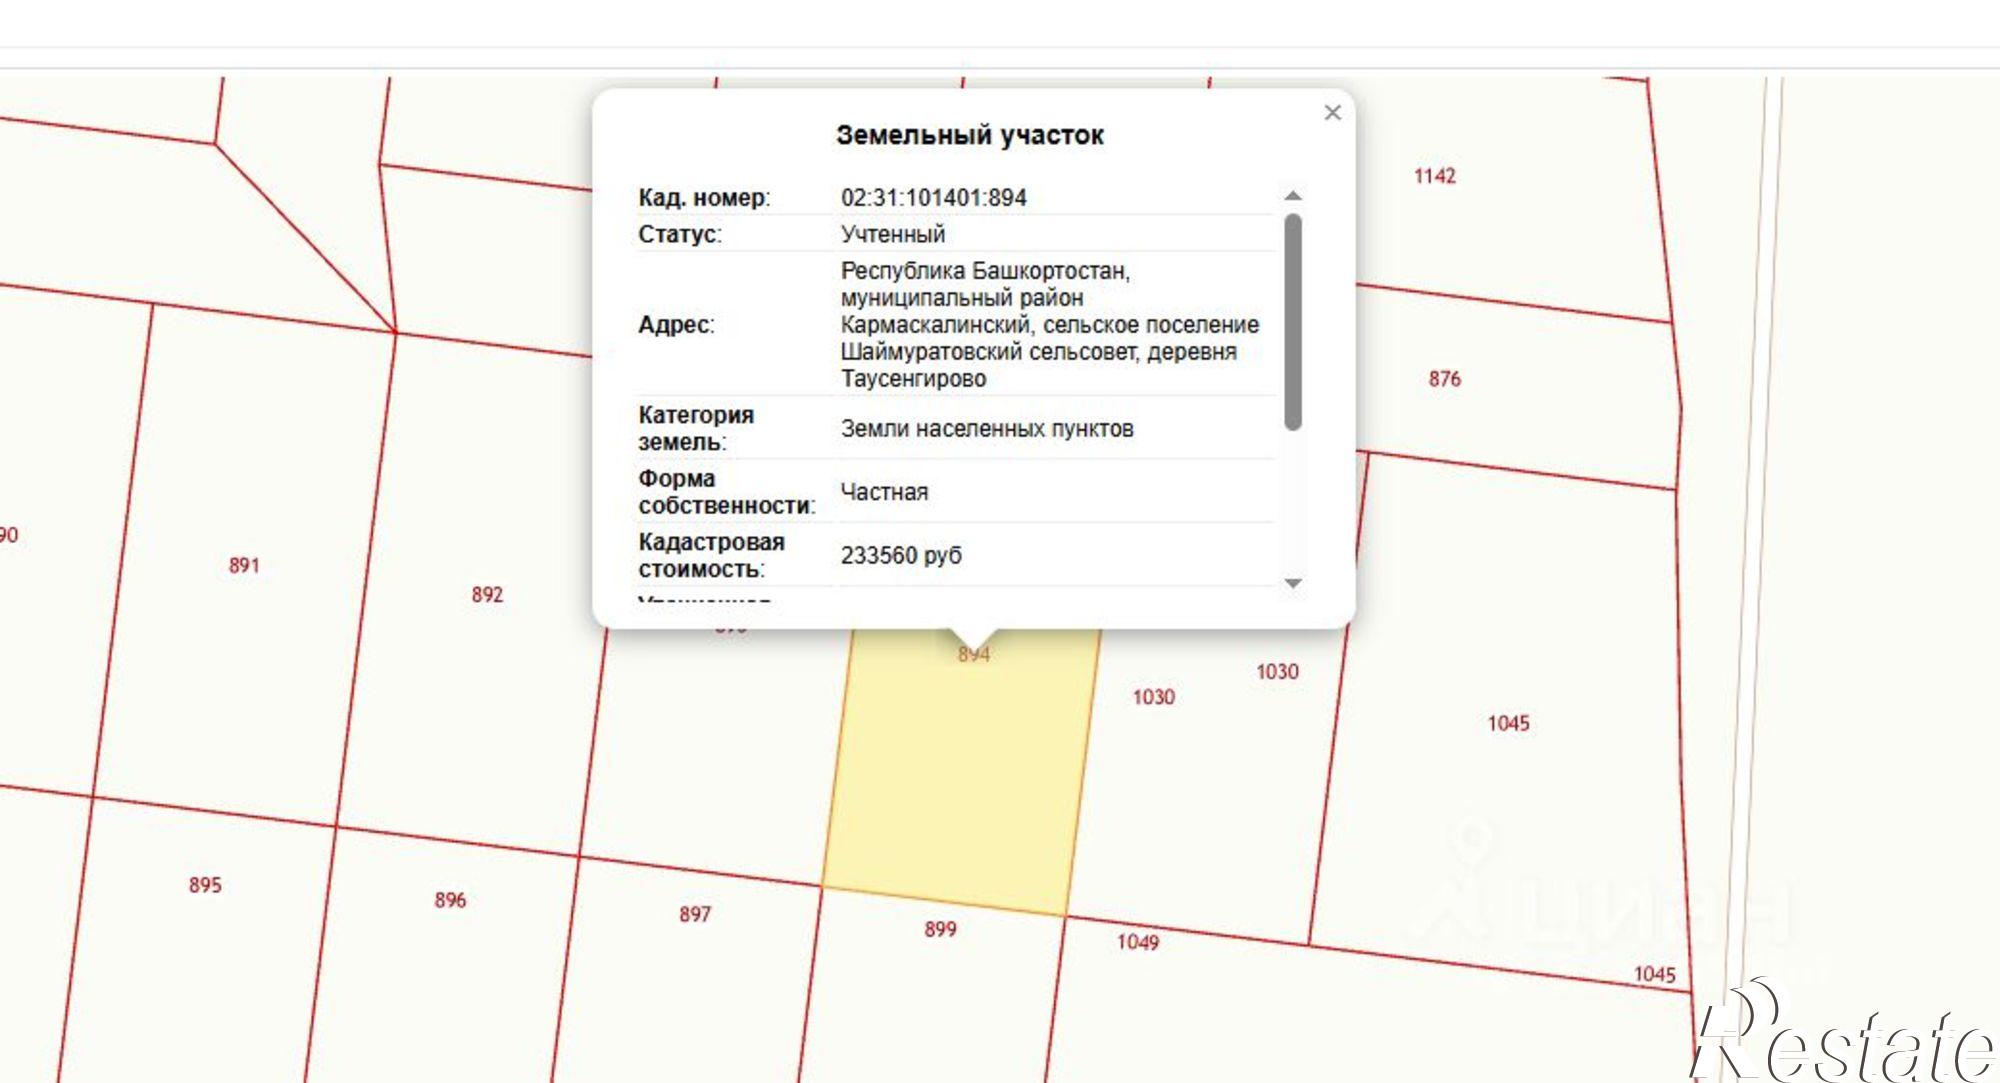This screenshot has height=1083, width=2000.
Task: Select parcel 896 on the map
Action: (450, 900)
